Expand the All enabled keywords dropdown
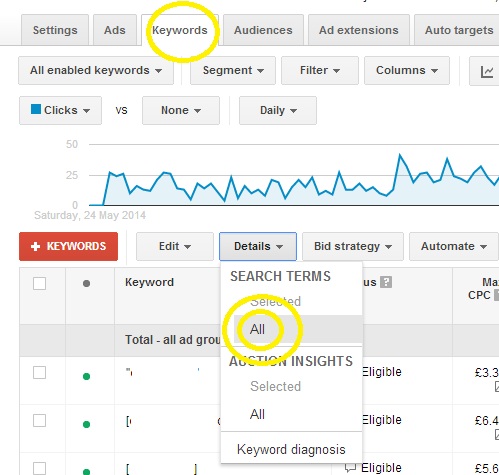Screen dimensions: 499x475 click(x=96, y=70)
